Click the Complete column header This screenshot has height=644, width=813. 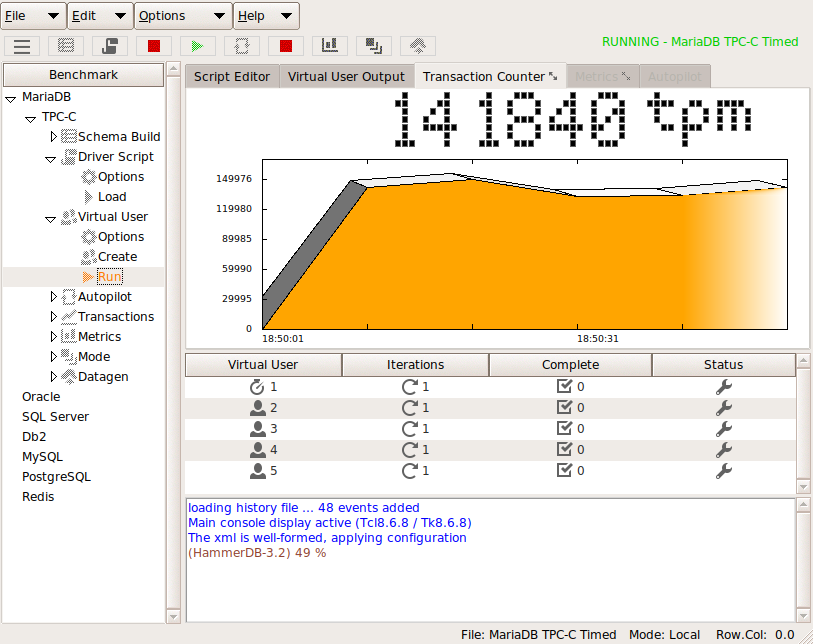point(570,365)
